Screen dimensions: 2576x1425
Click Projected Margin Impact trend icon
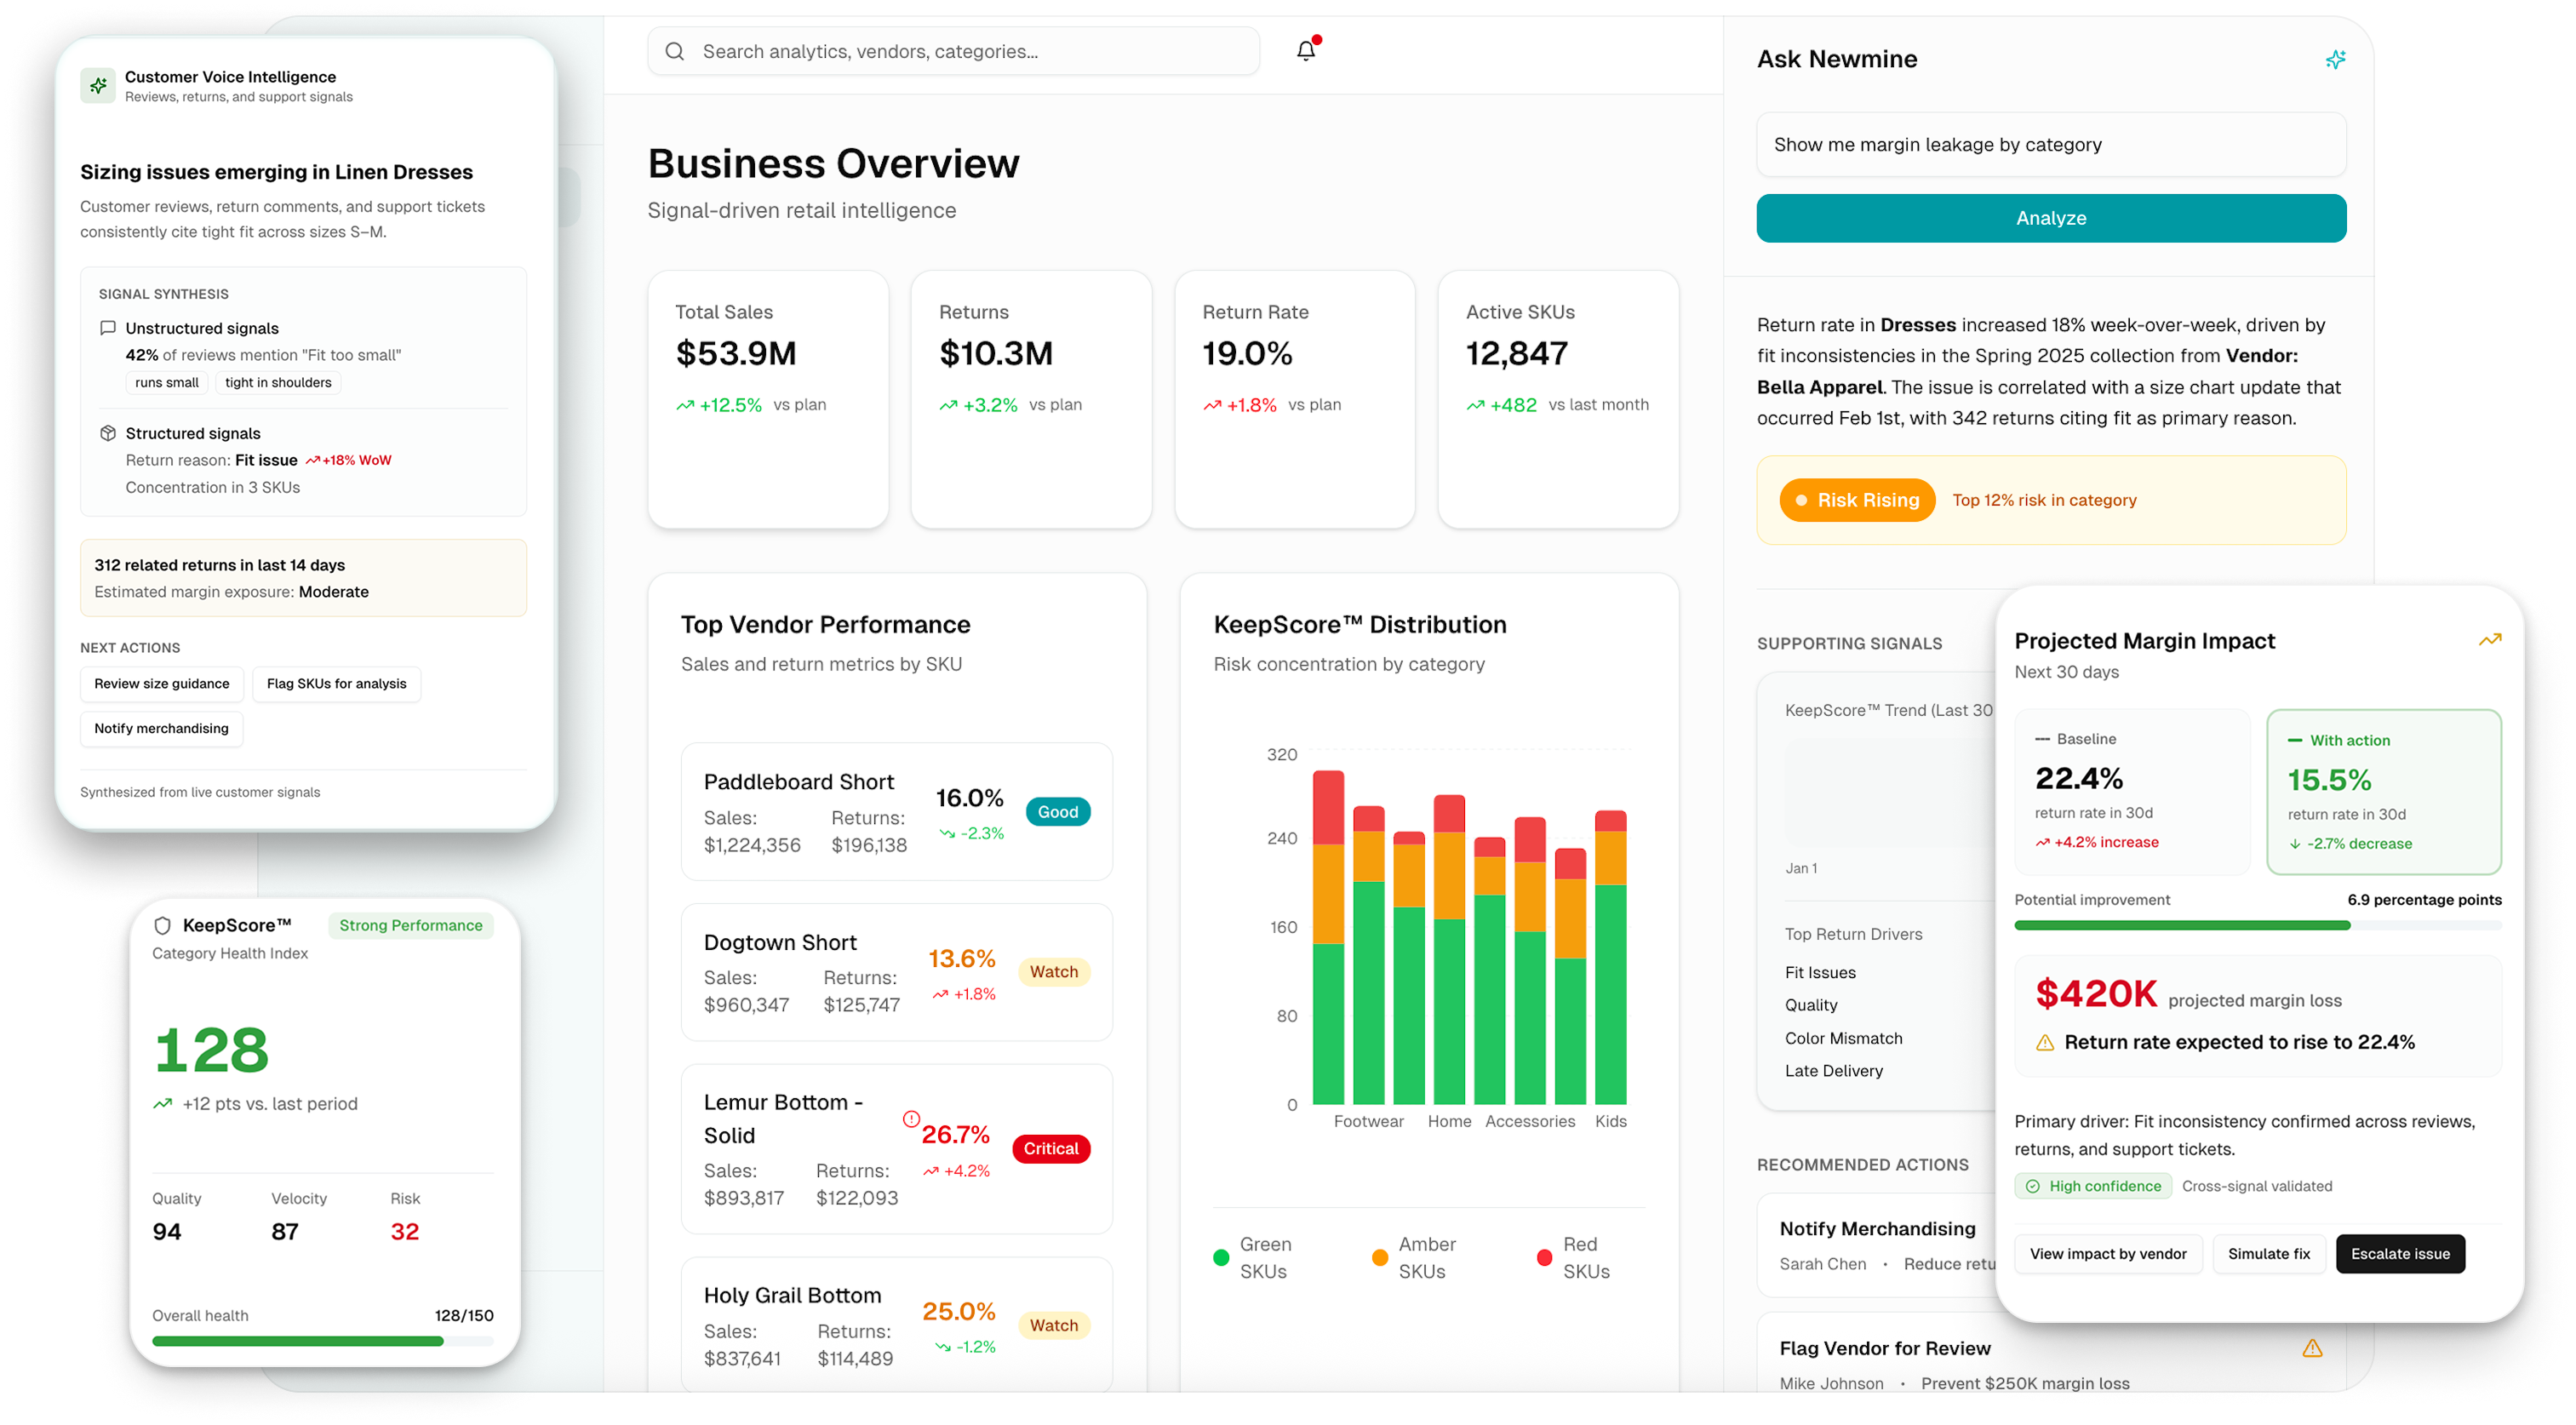tap(2489, 640)
